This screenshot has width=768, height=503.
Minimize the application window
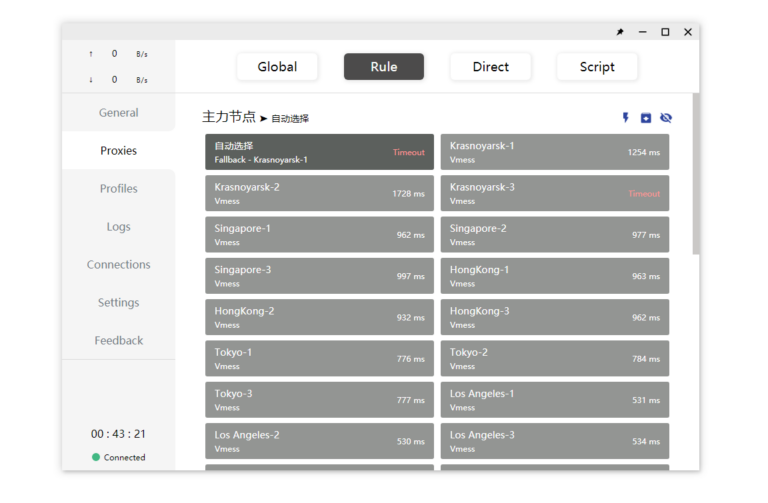tap(642, 32)
